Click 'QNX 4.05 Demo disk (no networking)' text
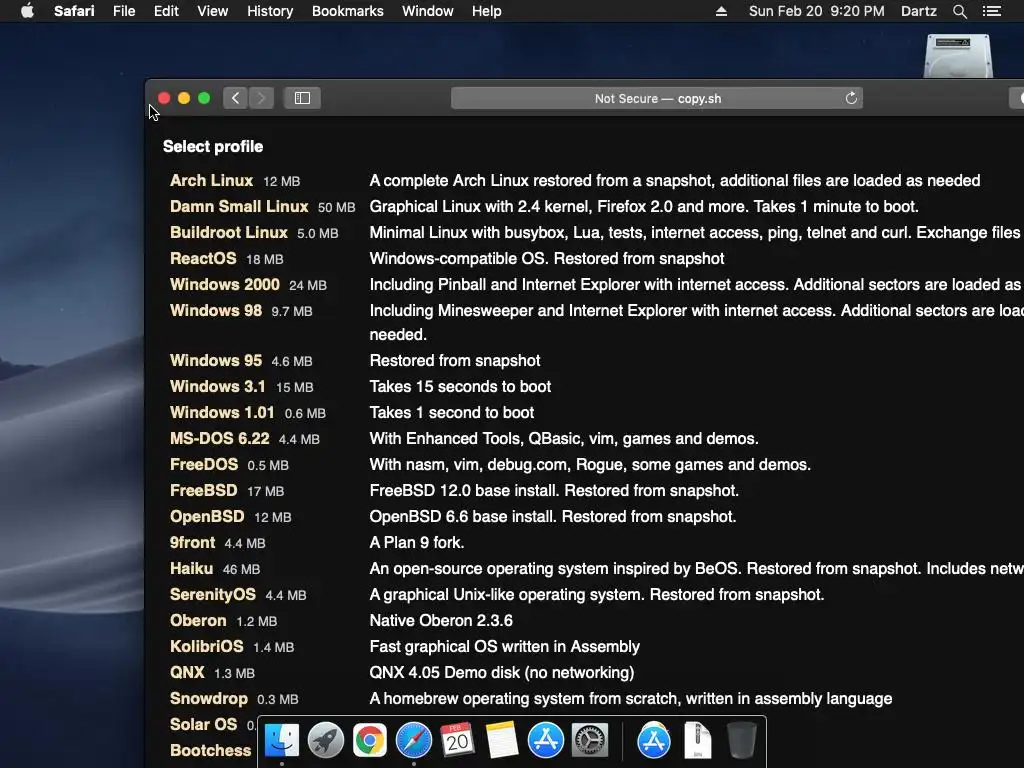Image resolution: width=1024 pixels, height=768 pixels. 502,673
